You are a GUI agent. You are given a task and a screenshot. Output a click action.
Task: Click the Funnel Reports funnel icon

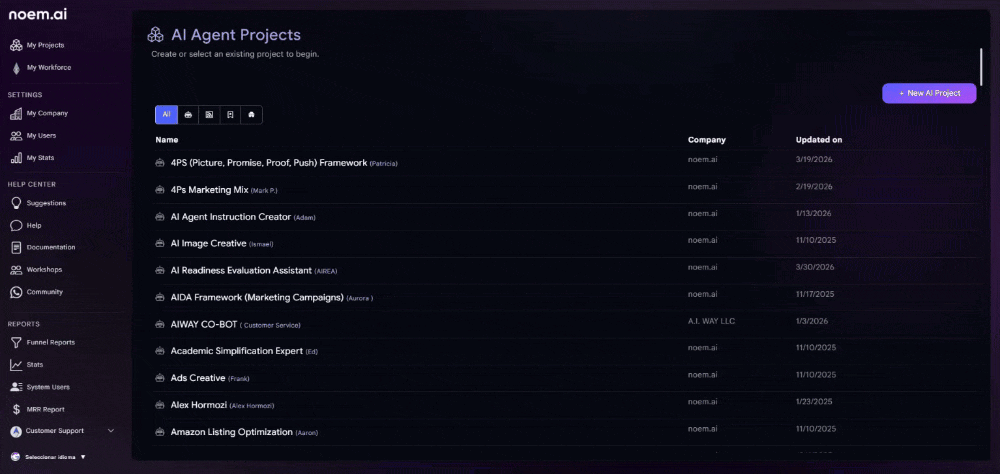(x=16, y=342)
